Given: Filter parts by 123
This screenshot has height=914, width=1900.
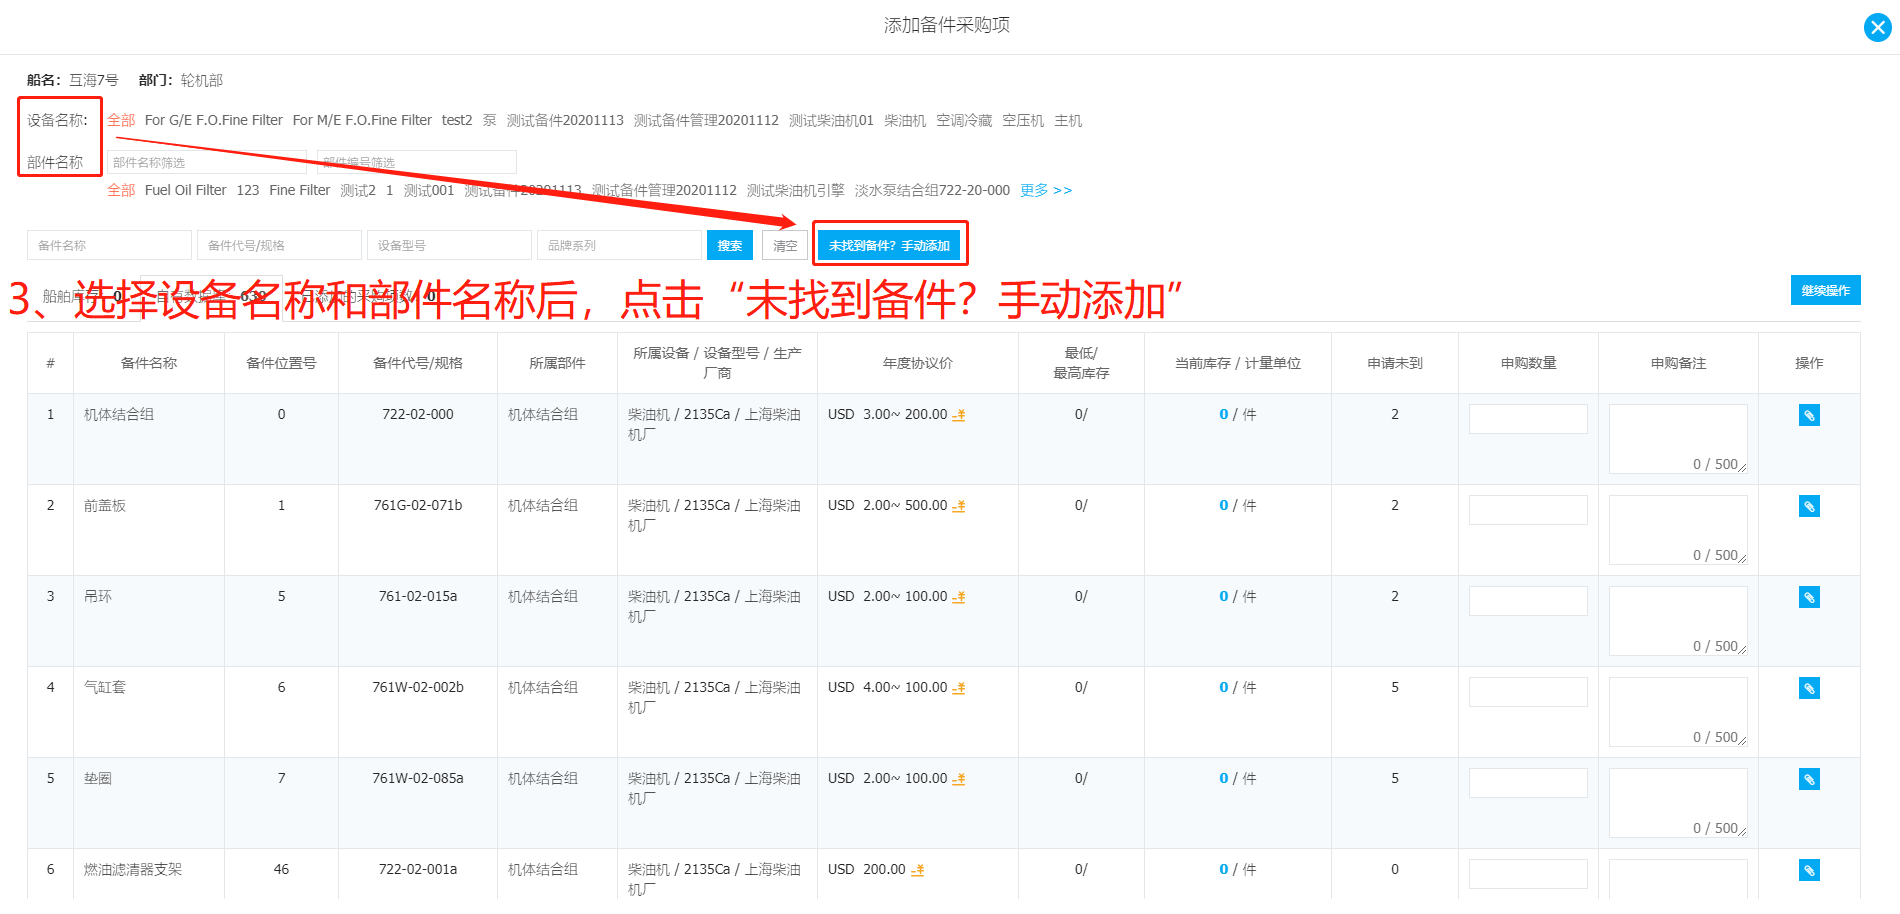Looking at the screenshot, I should (248, 190).
